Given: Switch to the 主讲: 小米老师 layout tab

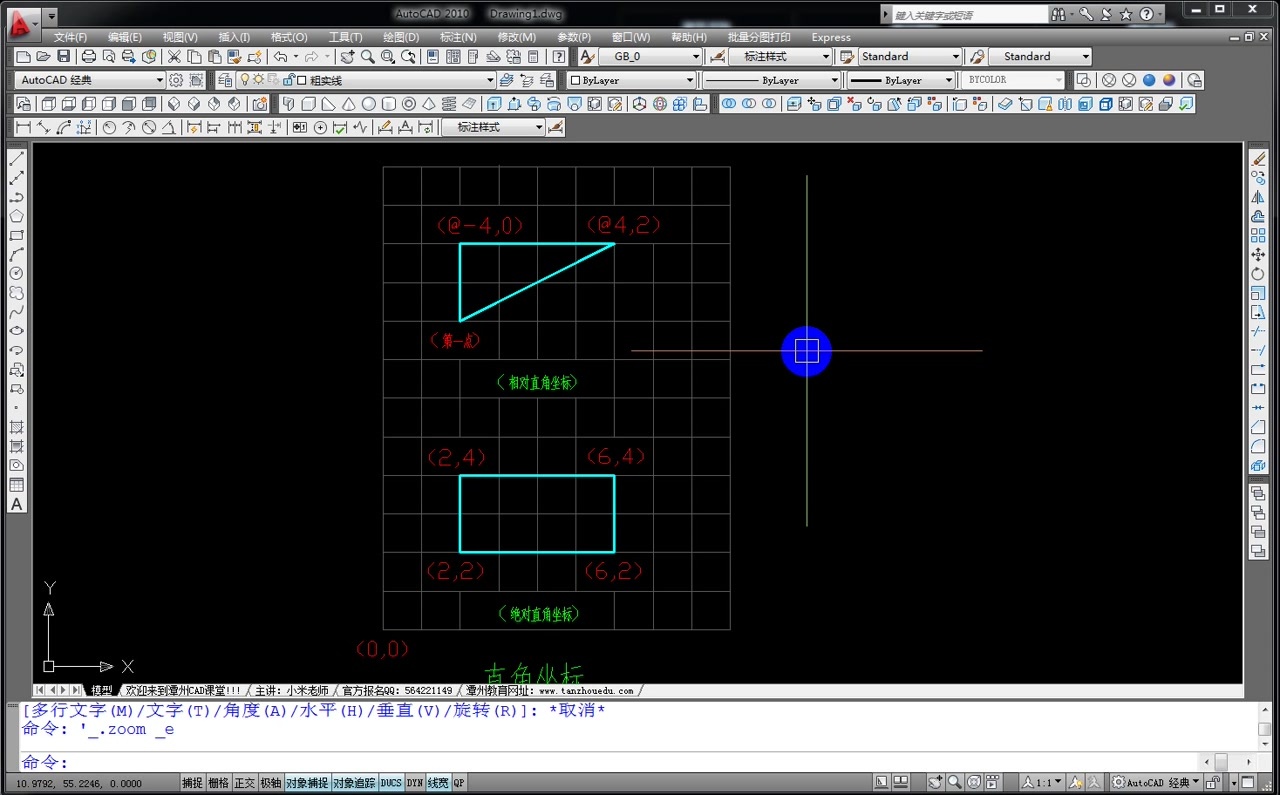Looking at the screenshot, I should 292,690.
